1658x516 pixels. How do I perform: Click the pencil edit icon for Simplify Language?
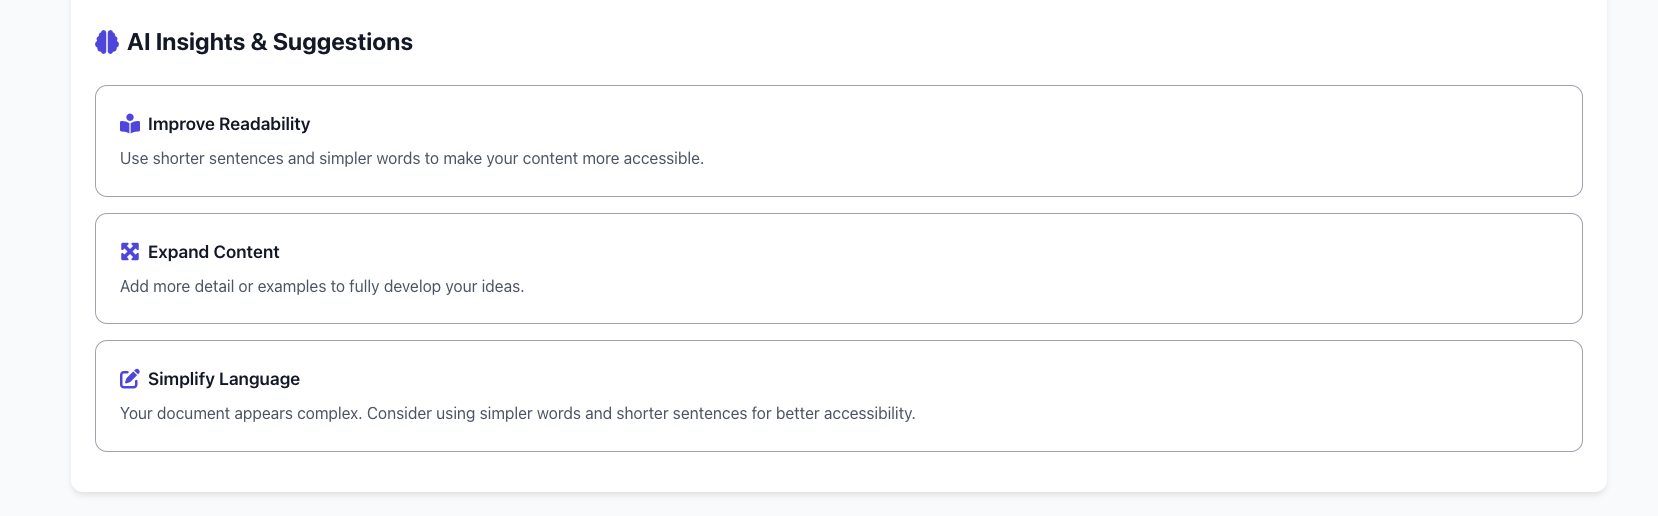130,379
